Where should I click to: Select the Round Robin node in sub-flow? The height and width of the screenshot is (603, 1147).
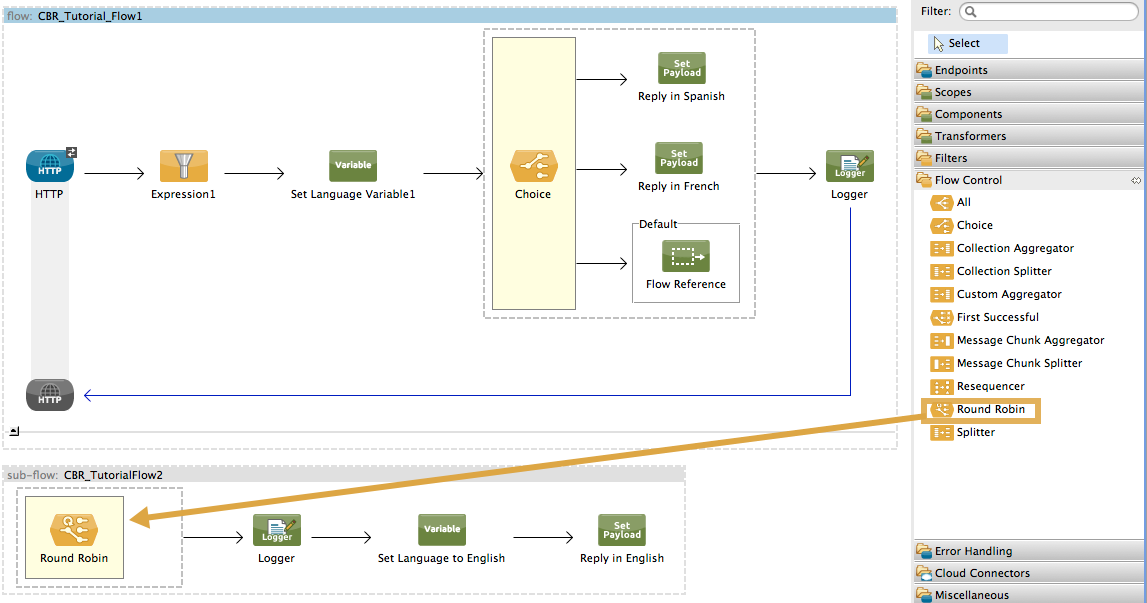[x=74, y=530]
